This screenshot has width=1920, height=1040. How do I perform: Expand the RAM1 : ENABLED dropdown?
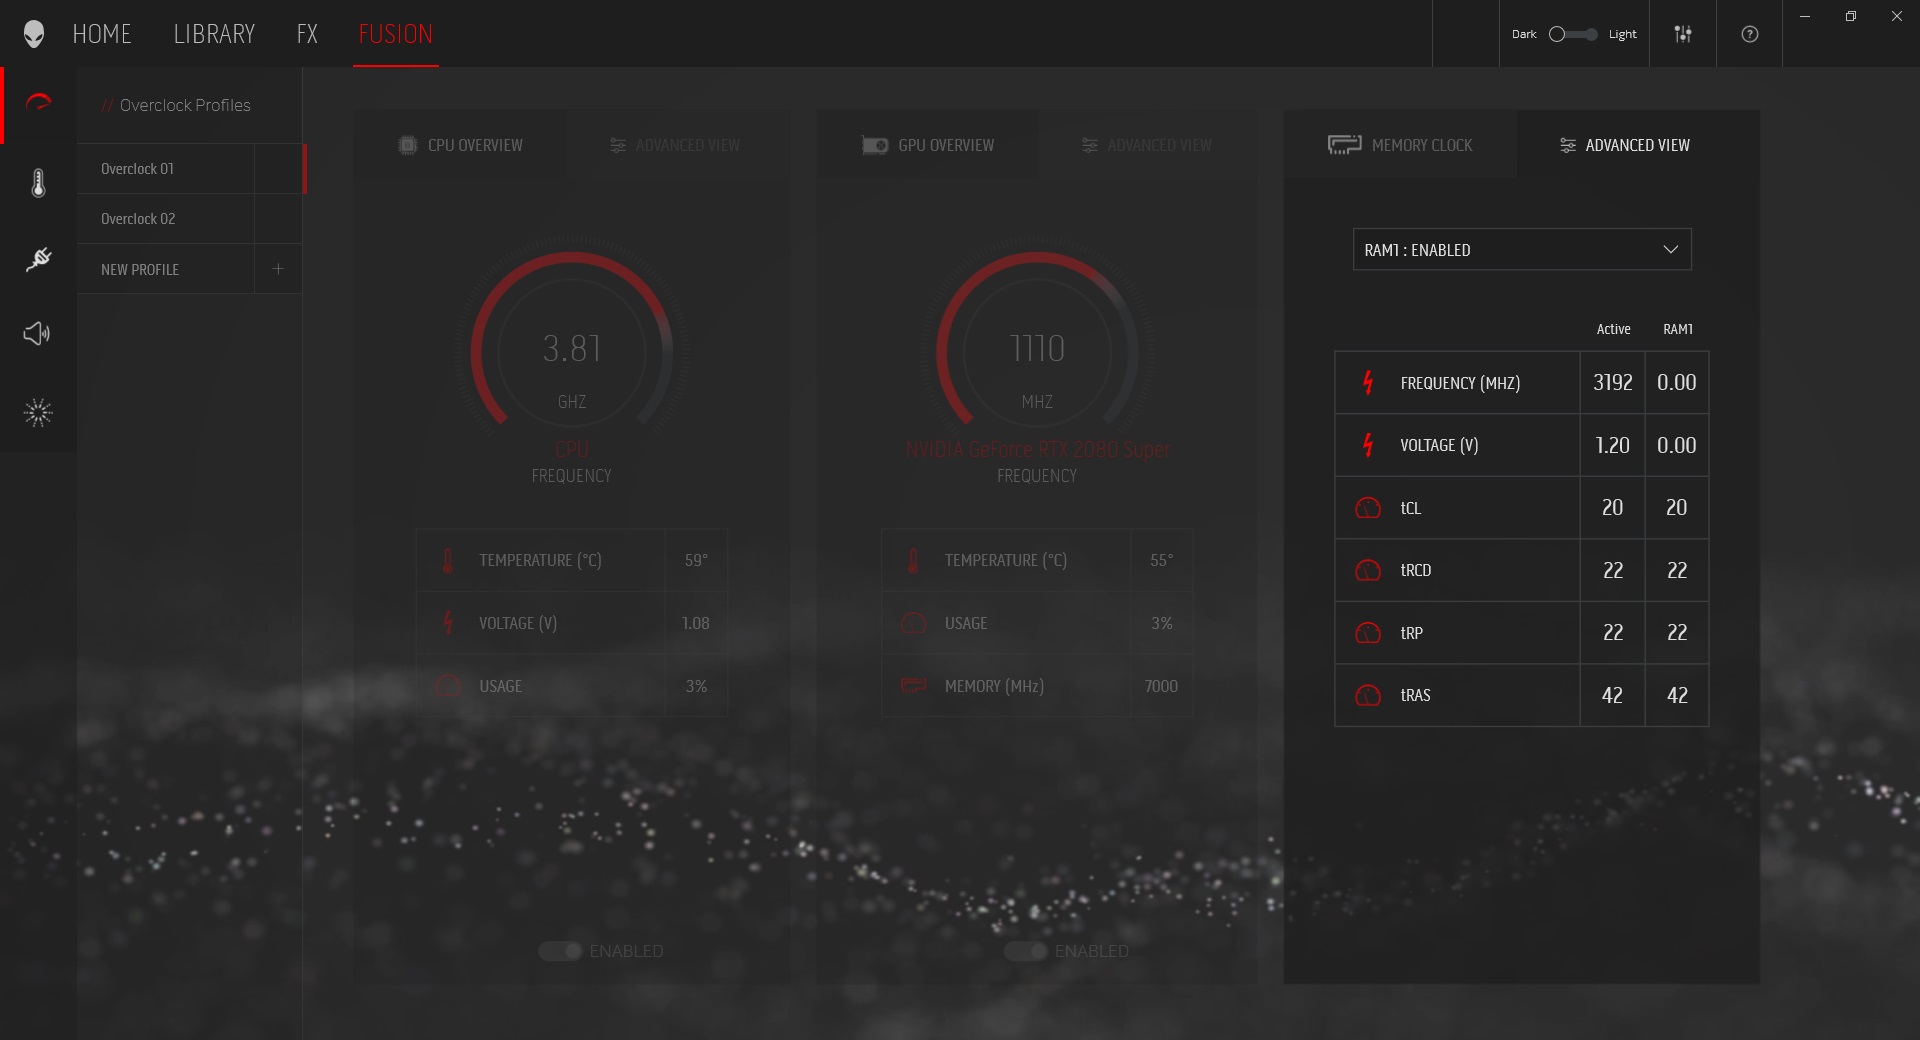pos(1522,250)
